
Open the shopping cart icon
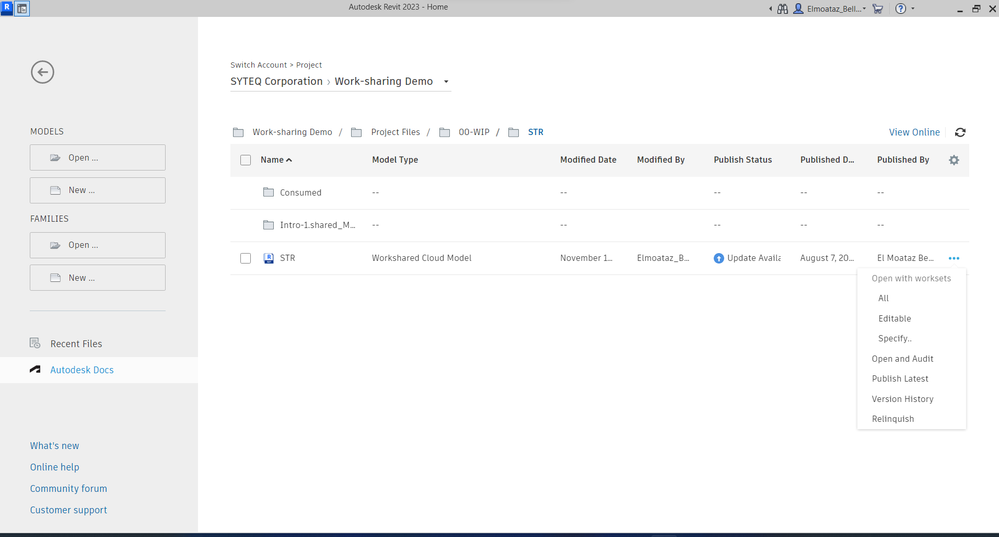[877, 9]
